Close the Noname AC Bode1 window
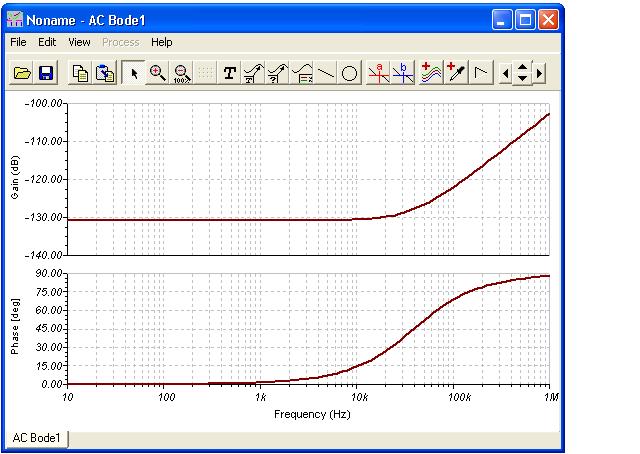The height and width of the screenshot is (454, 640). point(548,20)
